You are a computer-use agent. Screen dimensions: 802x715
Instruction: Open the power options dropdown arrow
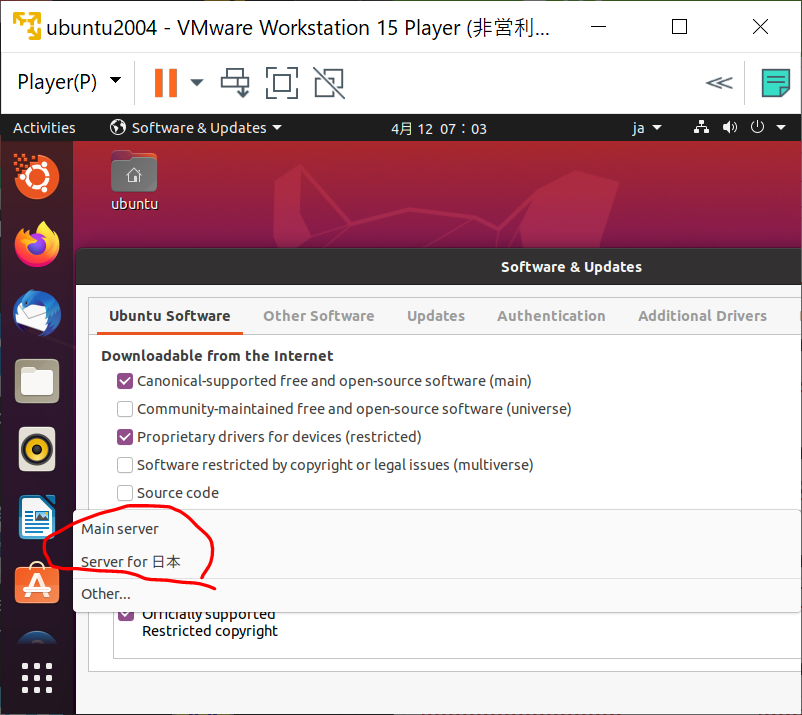(x=197, y=82)
